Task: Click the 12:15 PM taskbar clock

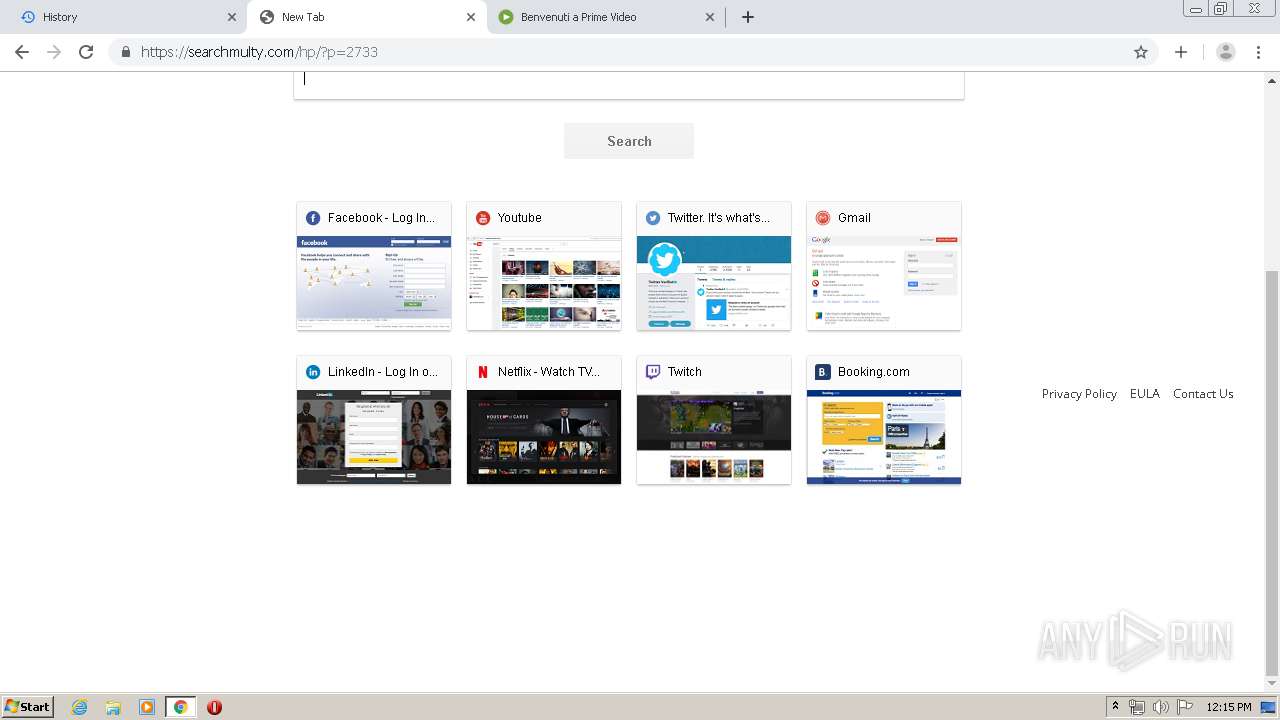Action: click(x=1229, y=707)
